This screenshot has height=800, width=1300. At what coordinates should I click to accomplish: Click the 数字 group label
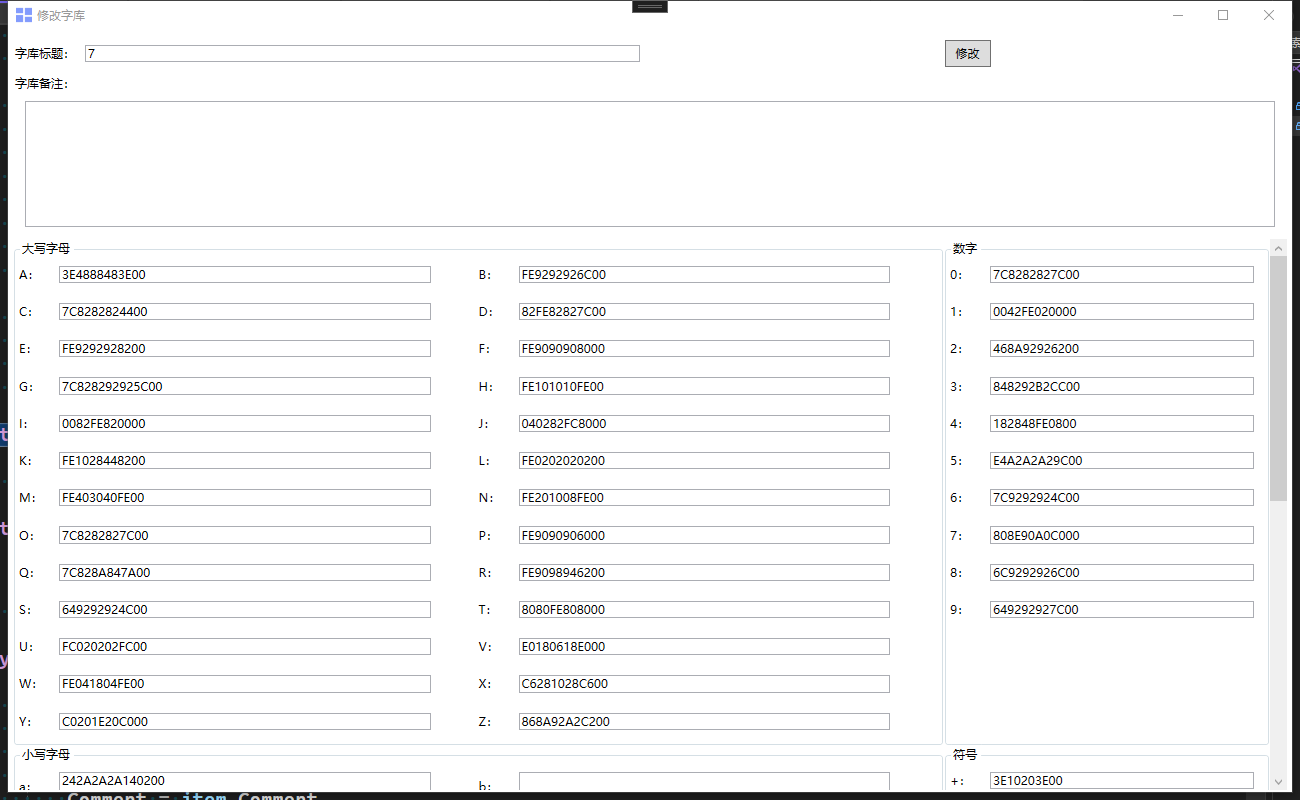pyautogui.click(x=965, y=248)
